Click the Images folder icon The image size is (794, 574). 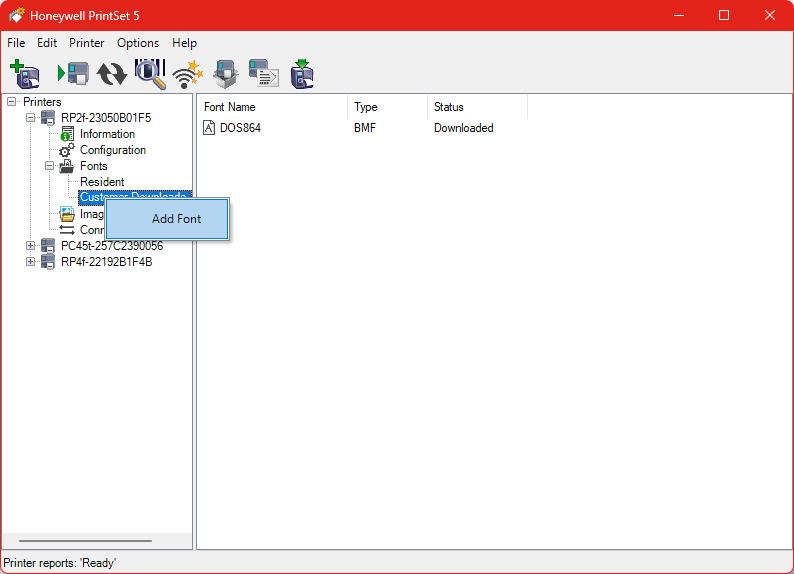[x=67, y=214]
